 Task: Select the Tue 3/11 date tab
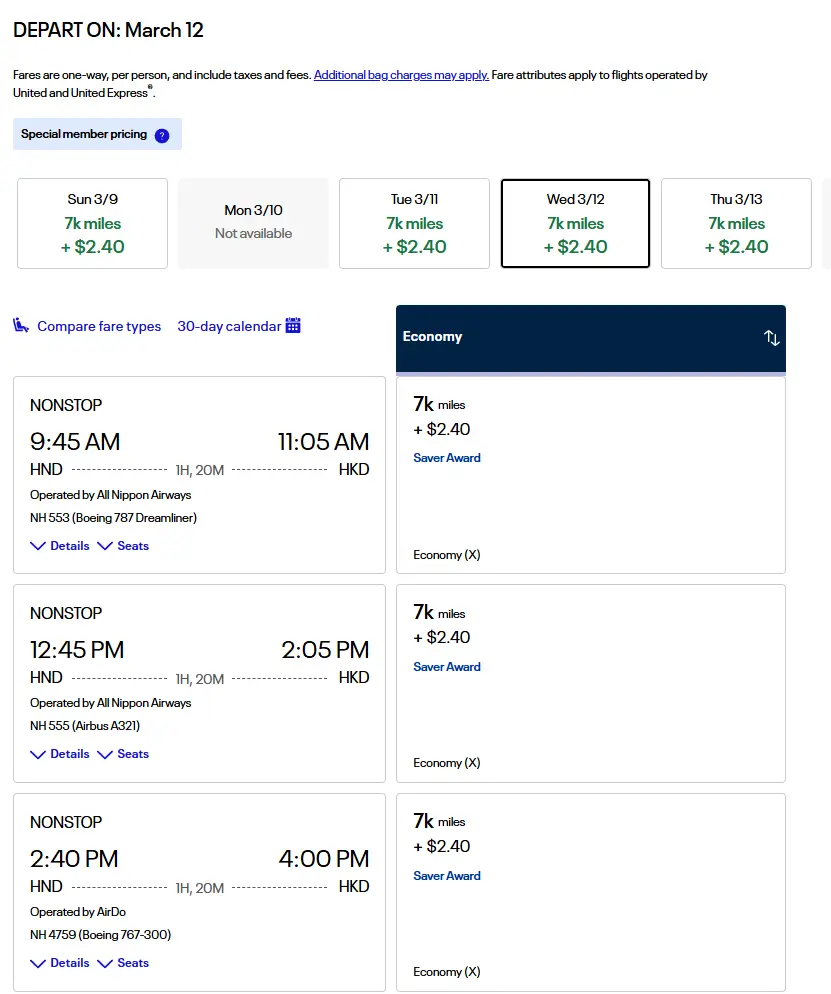(414, 224)
